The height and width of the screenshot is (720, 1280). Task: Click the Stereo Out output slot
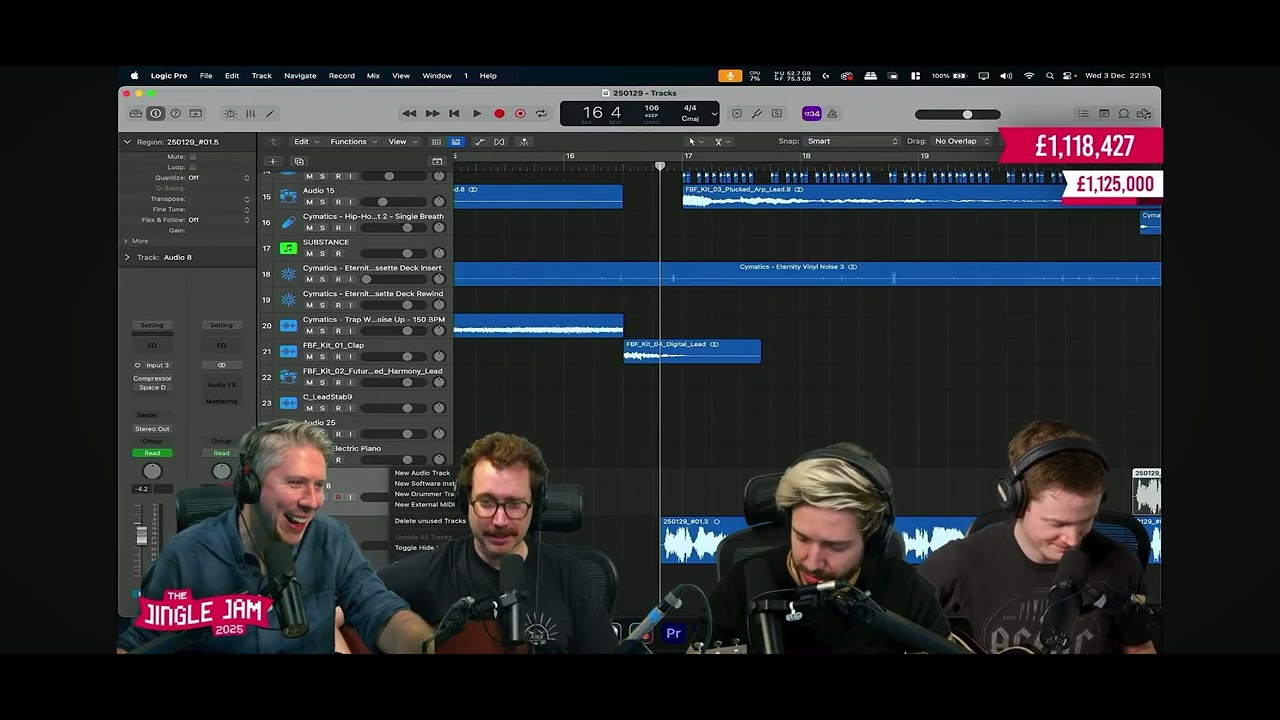tap(152, 429)
